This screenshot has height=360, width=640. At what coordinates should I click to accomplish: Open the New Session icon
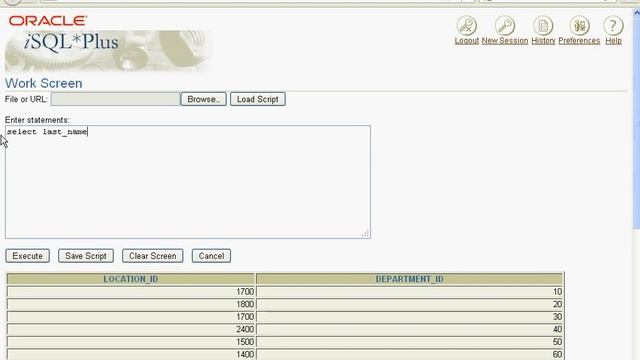505,26
